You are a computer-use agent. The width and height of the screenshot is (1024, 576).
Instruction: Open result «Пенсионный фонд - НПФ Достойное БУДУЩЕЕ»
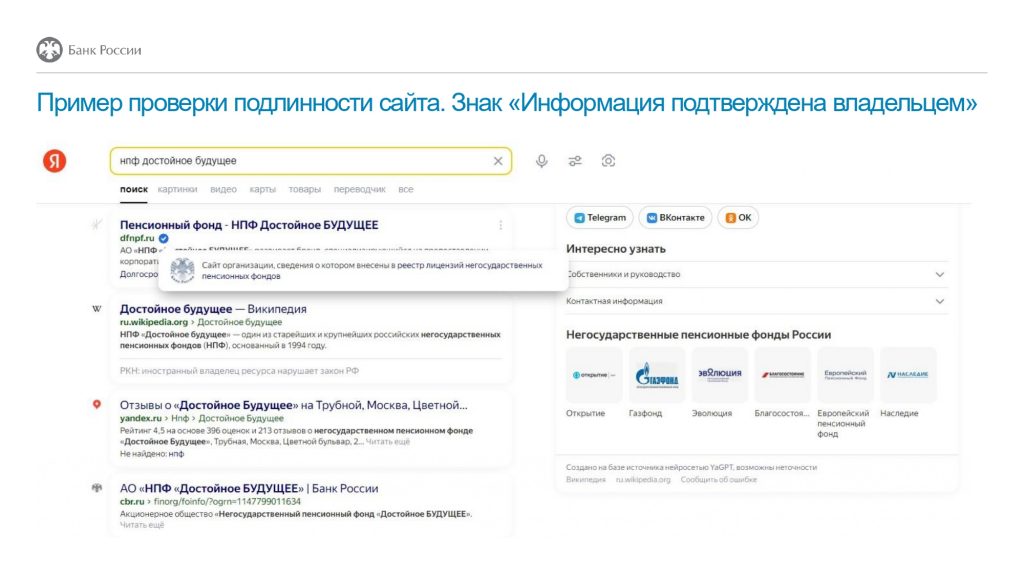(249, 225)
